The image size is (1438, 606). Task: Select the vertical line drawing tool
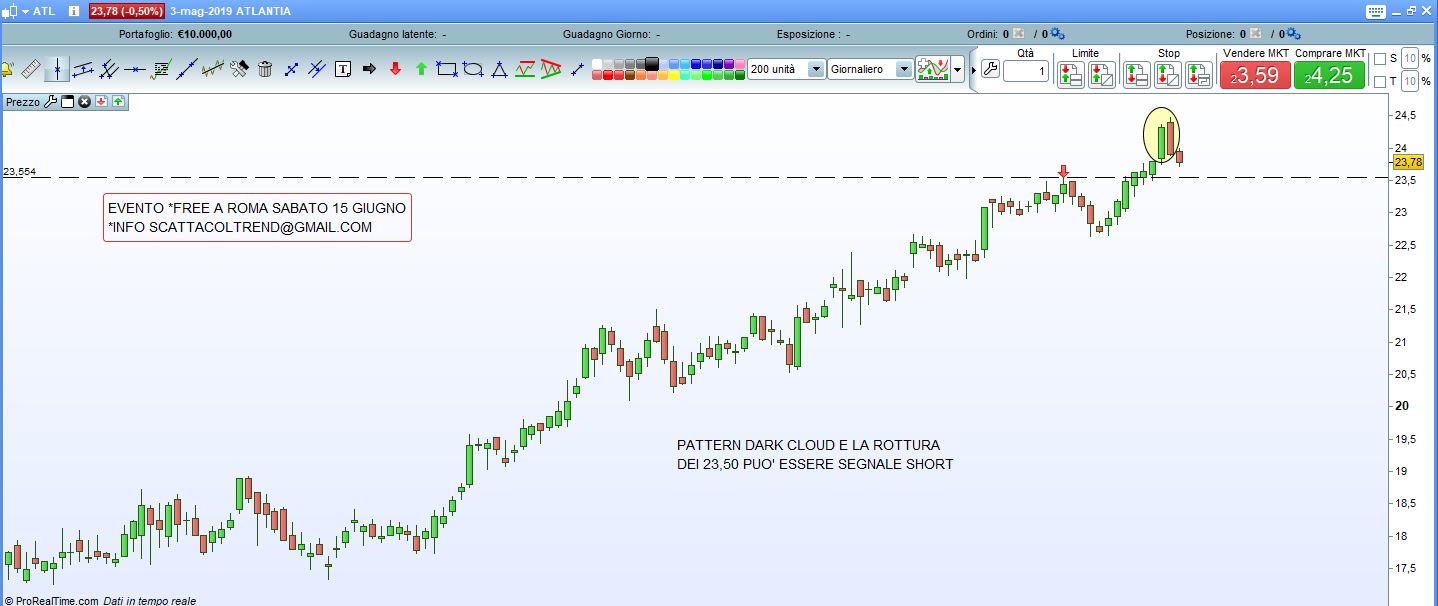coord(57,69)
